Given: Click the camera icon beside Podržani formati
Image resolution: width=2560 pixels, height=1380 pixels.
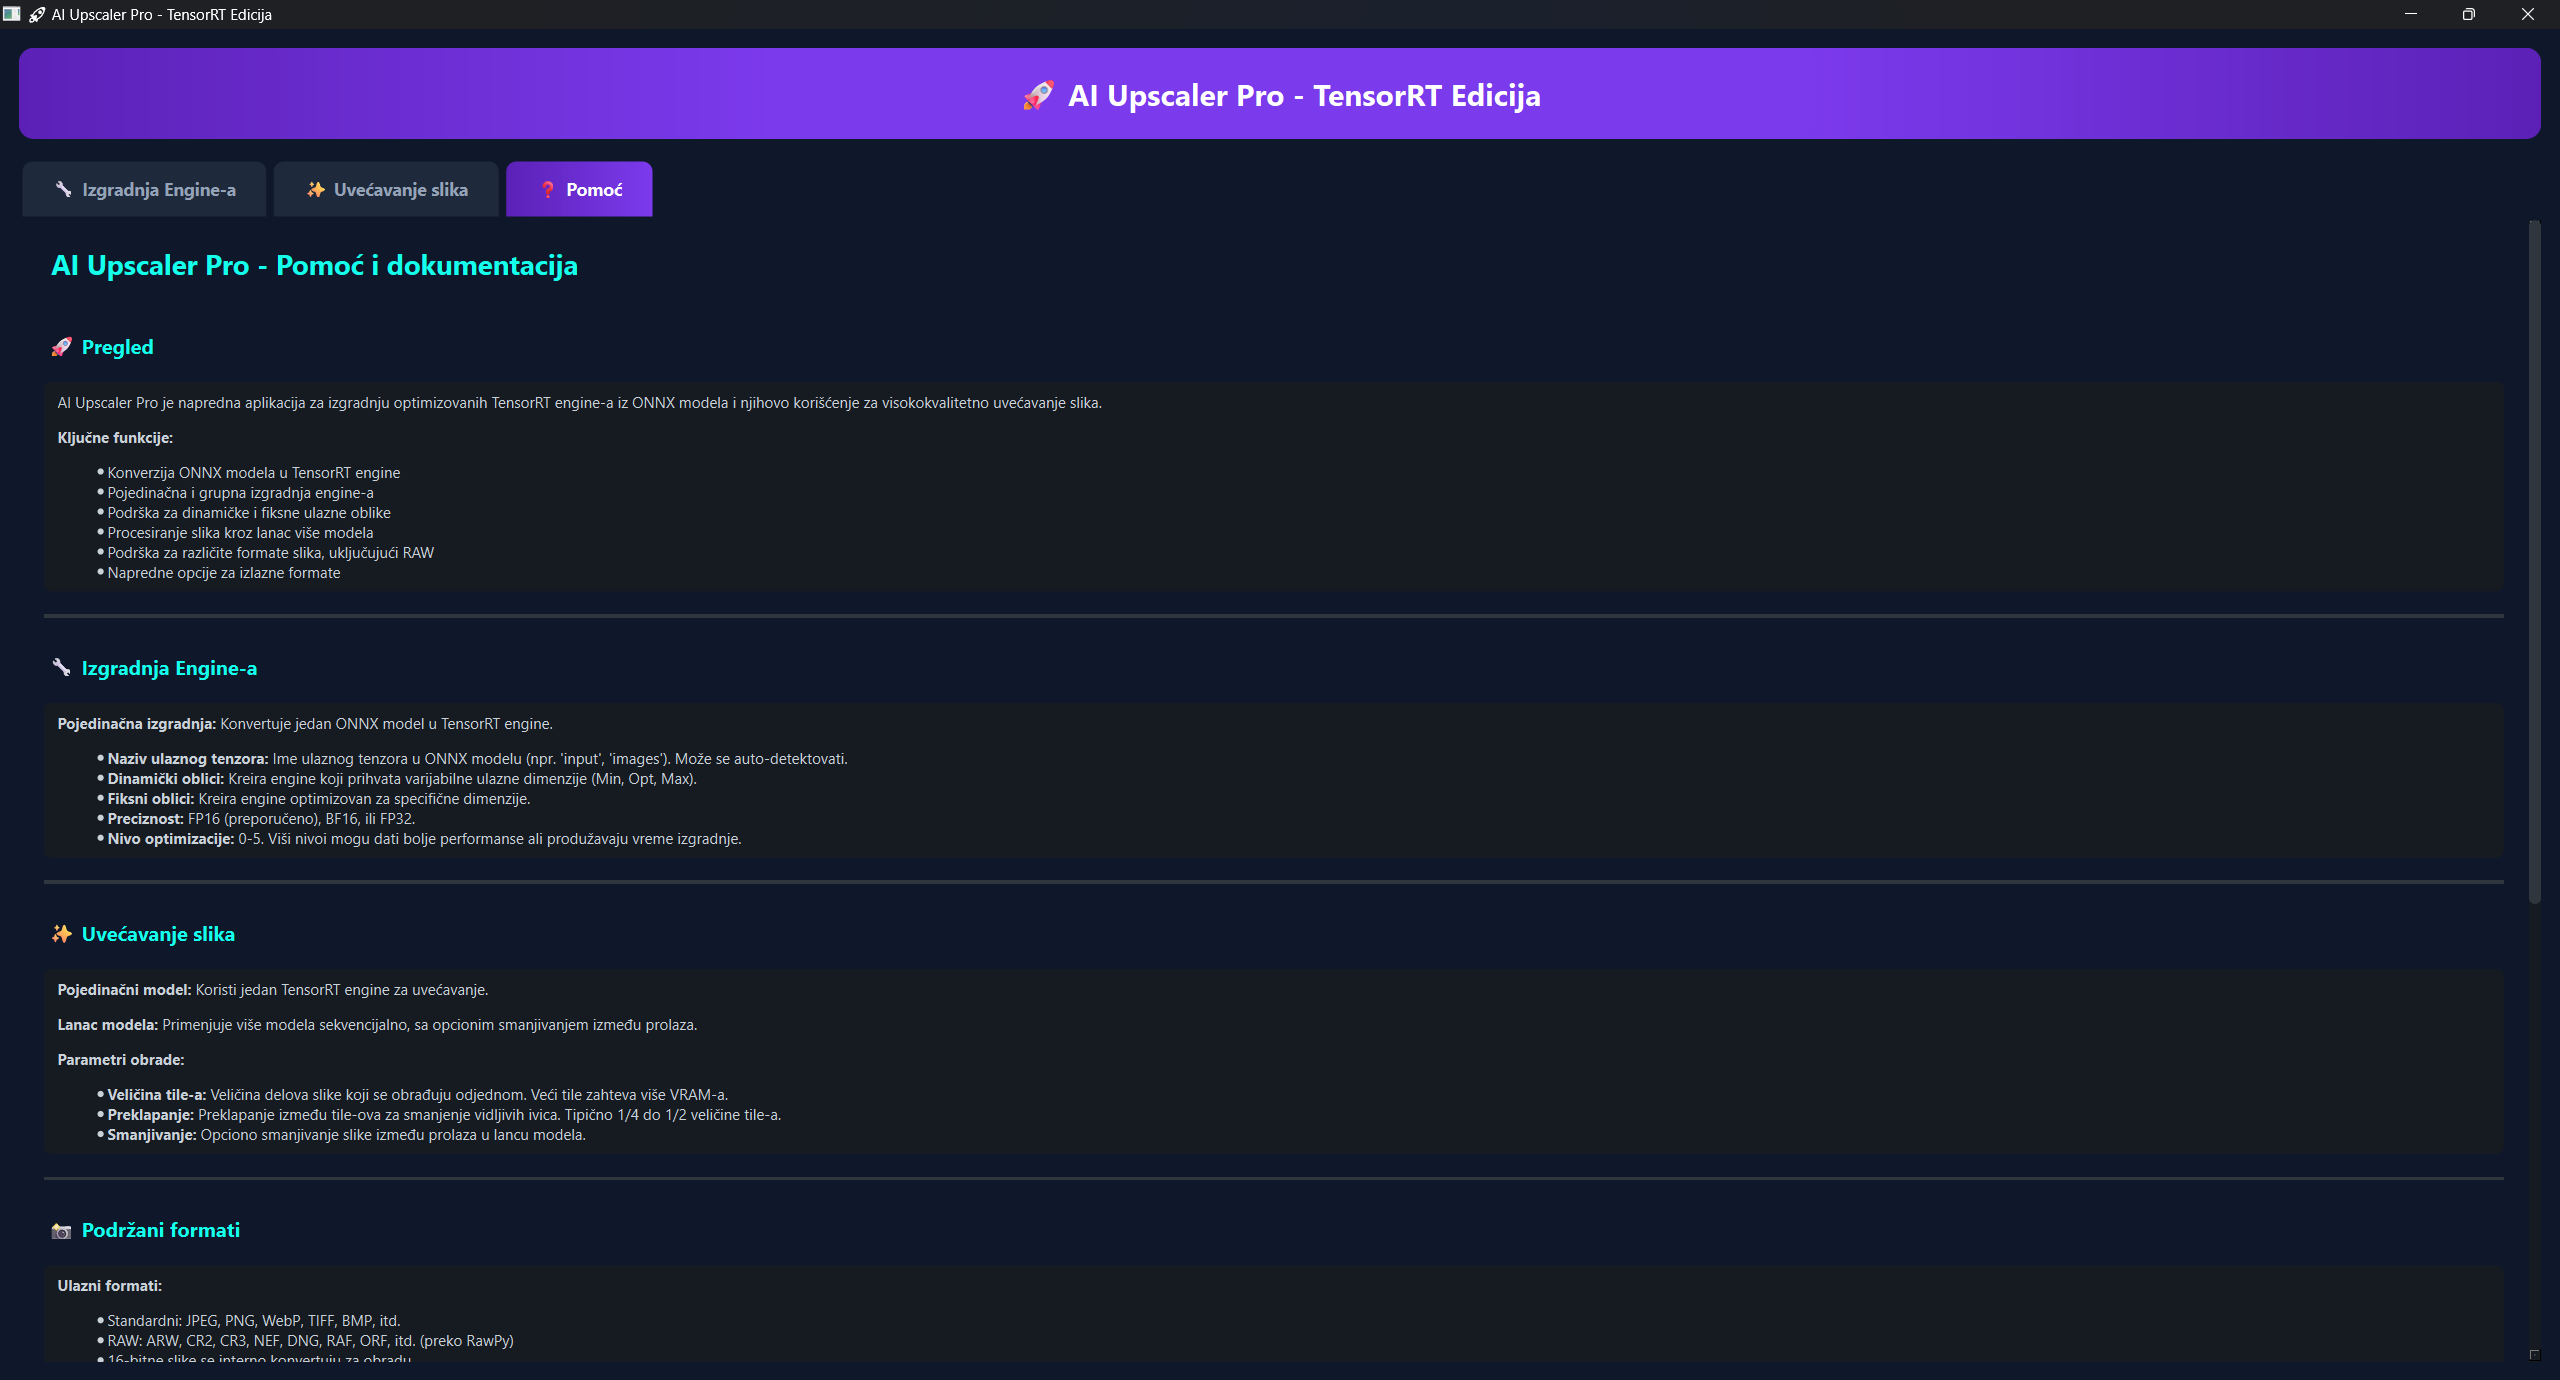Looking at the screenshot, I should [62, 1231].
